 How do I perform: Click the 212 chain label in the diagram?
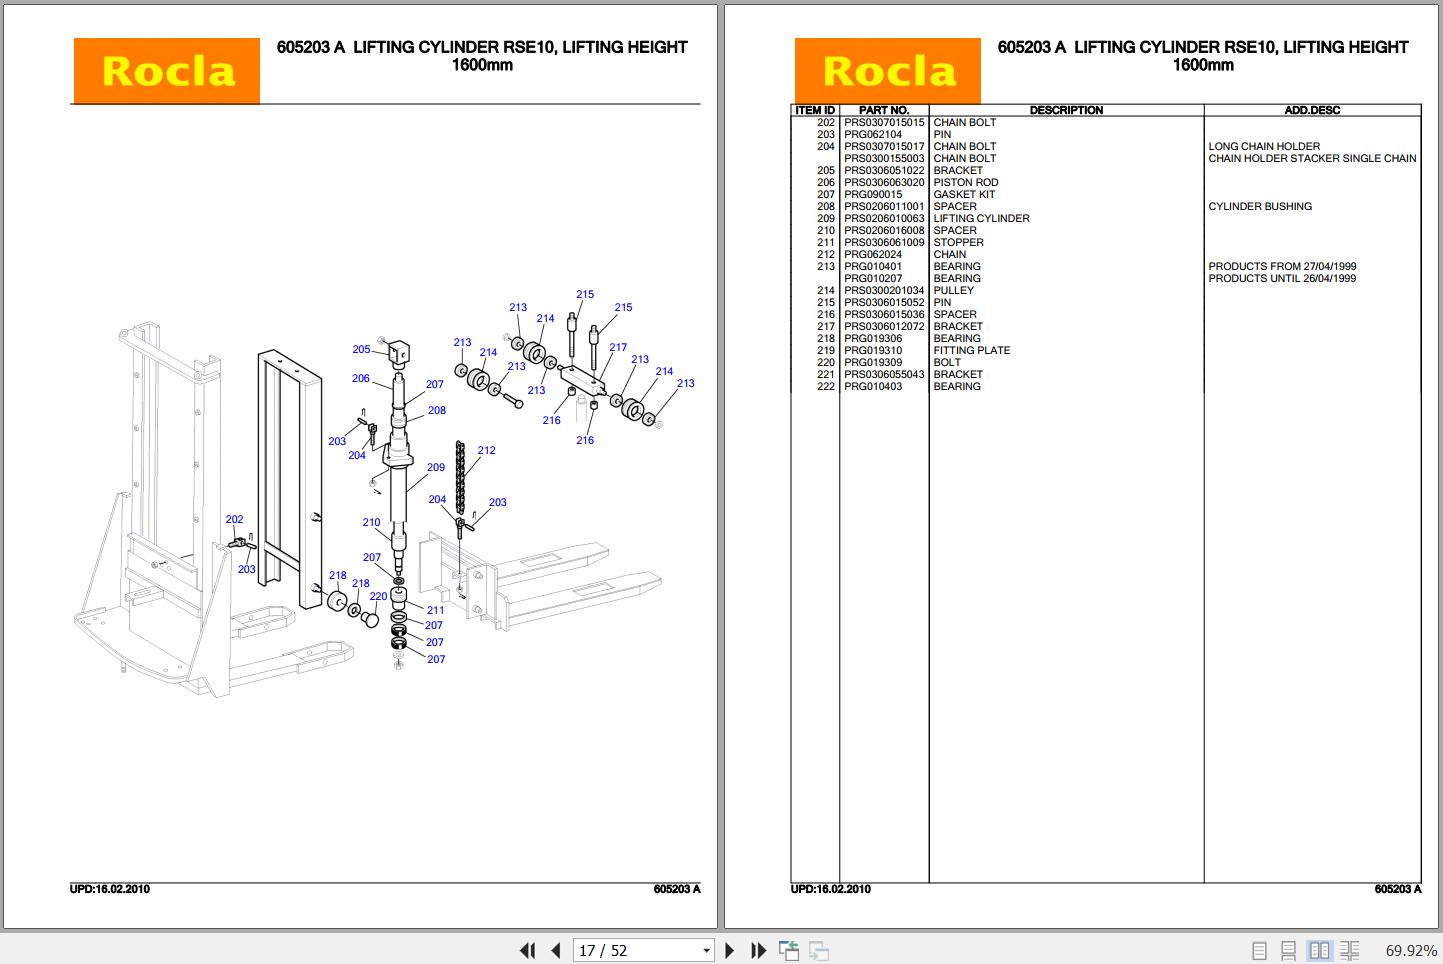(x=487, y=450)
